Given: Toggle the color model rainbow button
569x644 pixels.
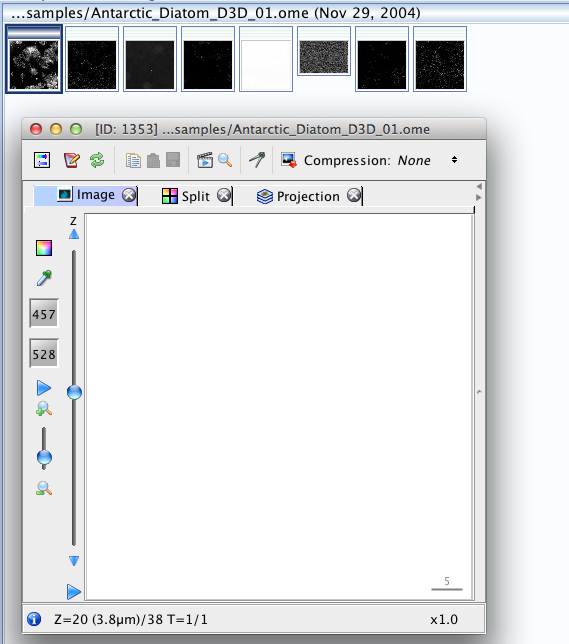Looking at the screenshot, I should 44,248.
